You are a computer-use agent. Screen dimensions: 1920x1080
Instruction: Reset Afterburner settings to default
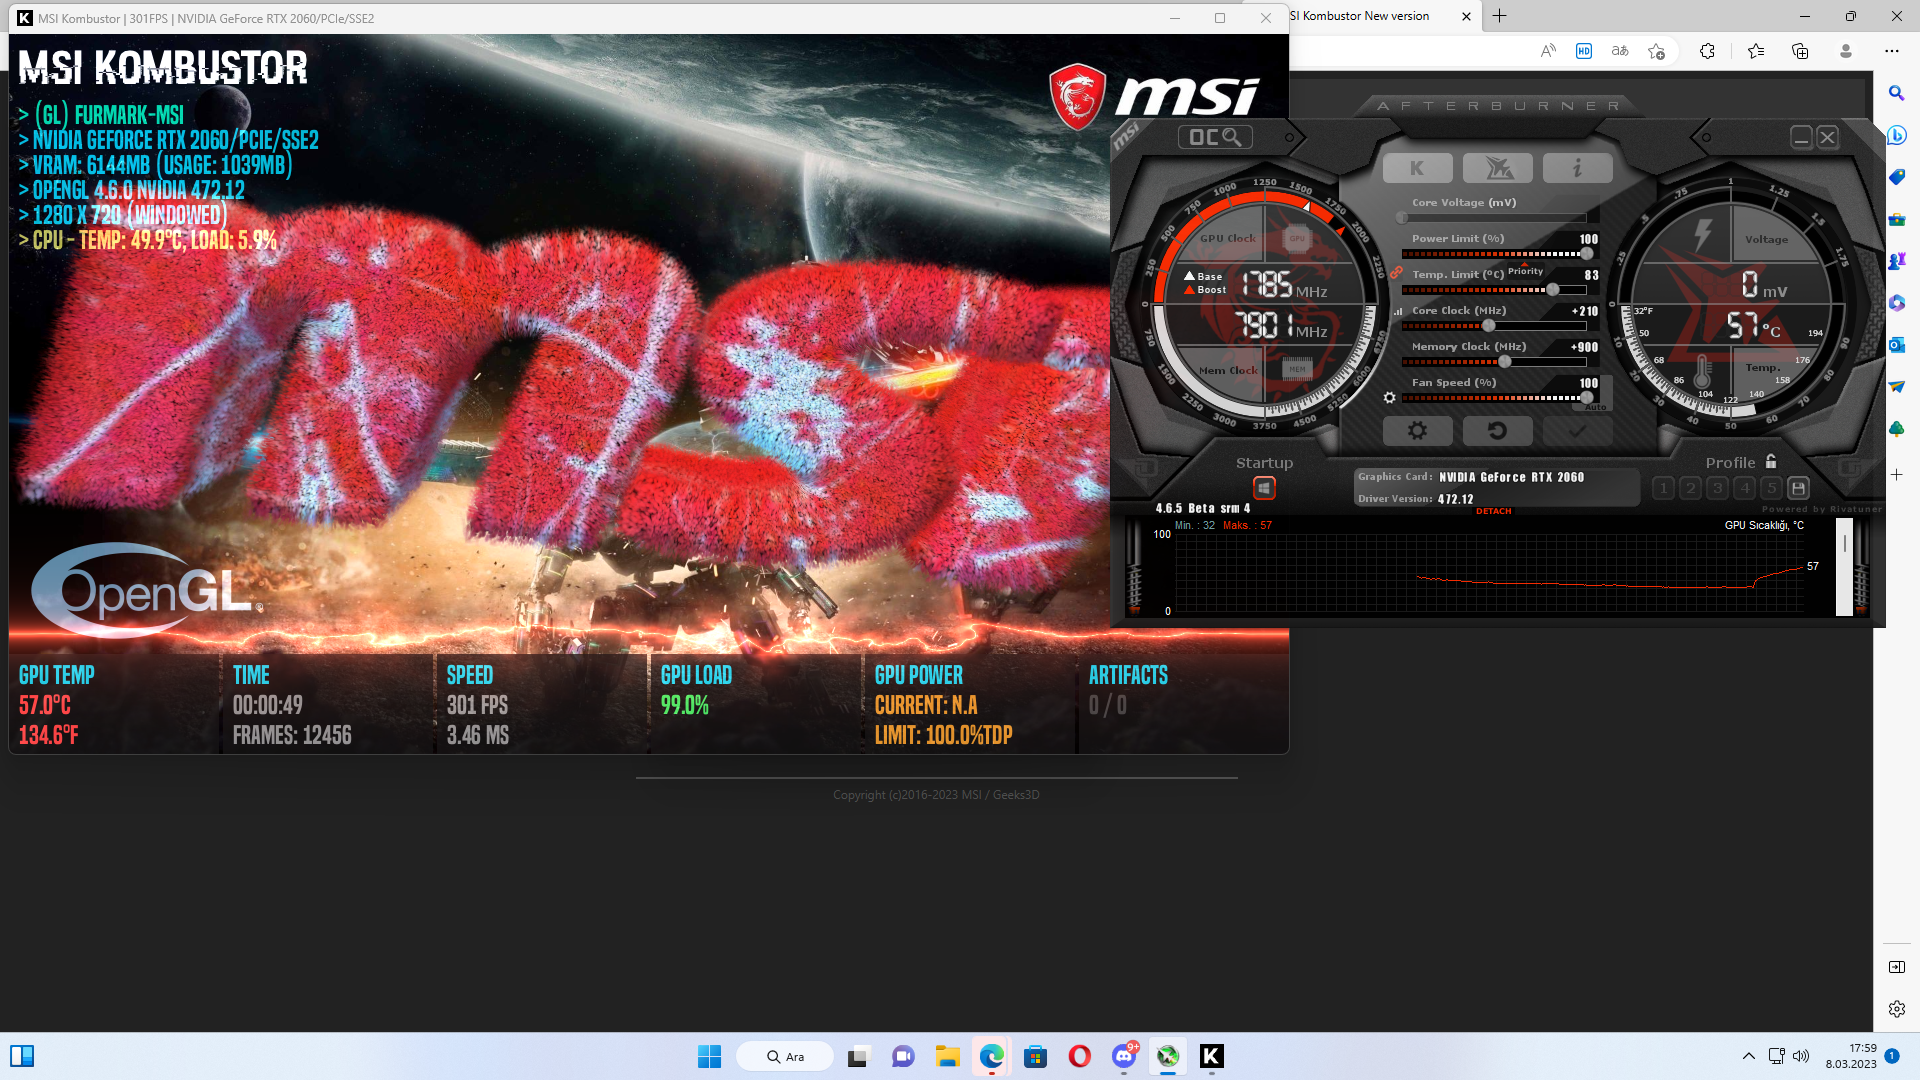[1497, 431]
